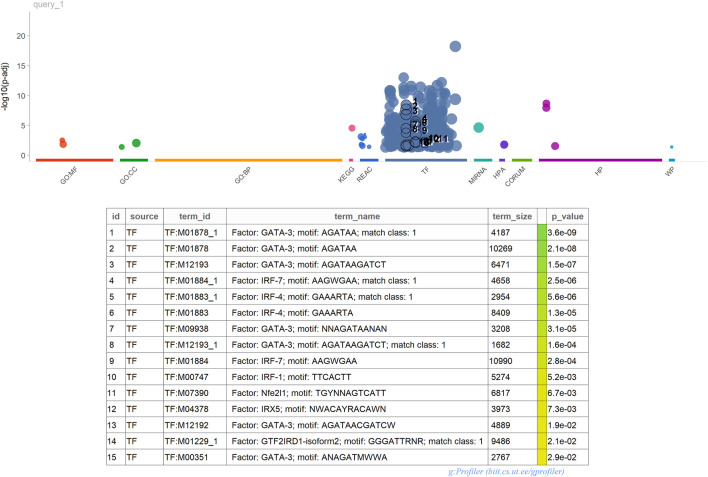
Task: Select the highest large TF data point
Action: coord(455,47)
